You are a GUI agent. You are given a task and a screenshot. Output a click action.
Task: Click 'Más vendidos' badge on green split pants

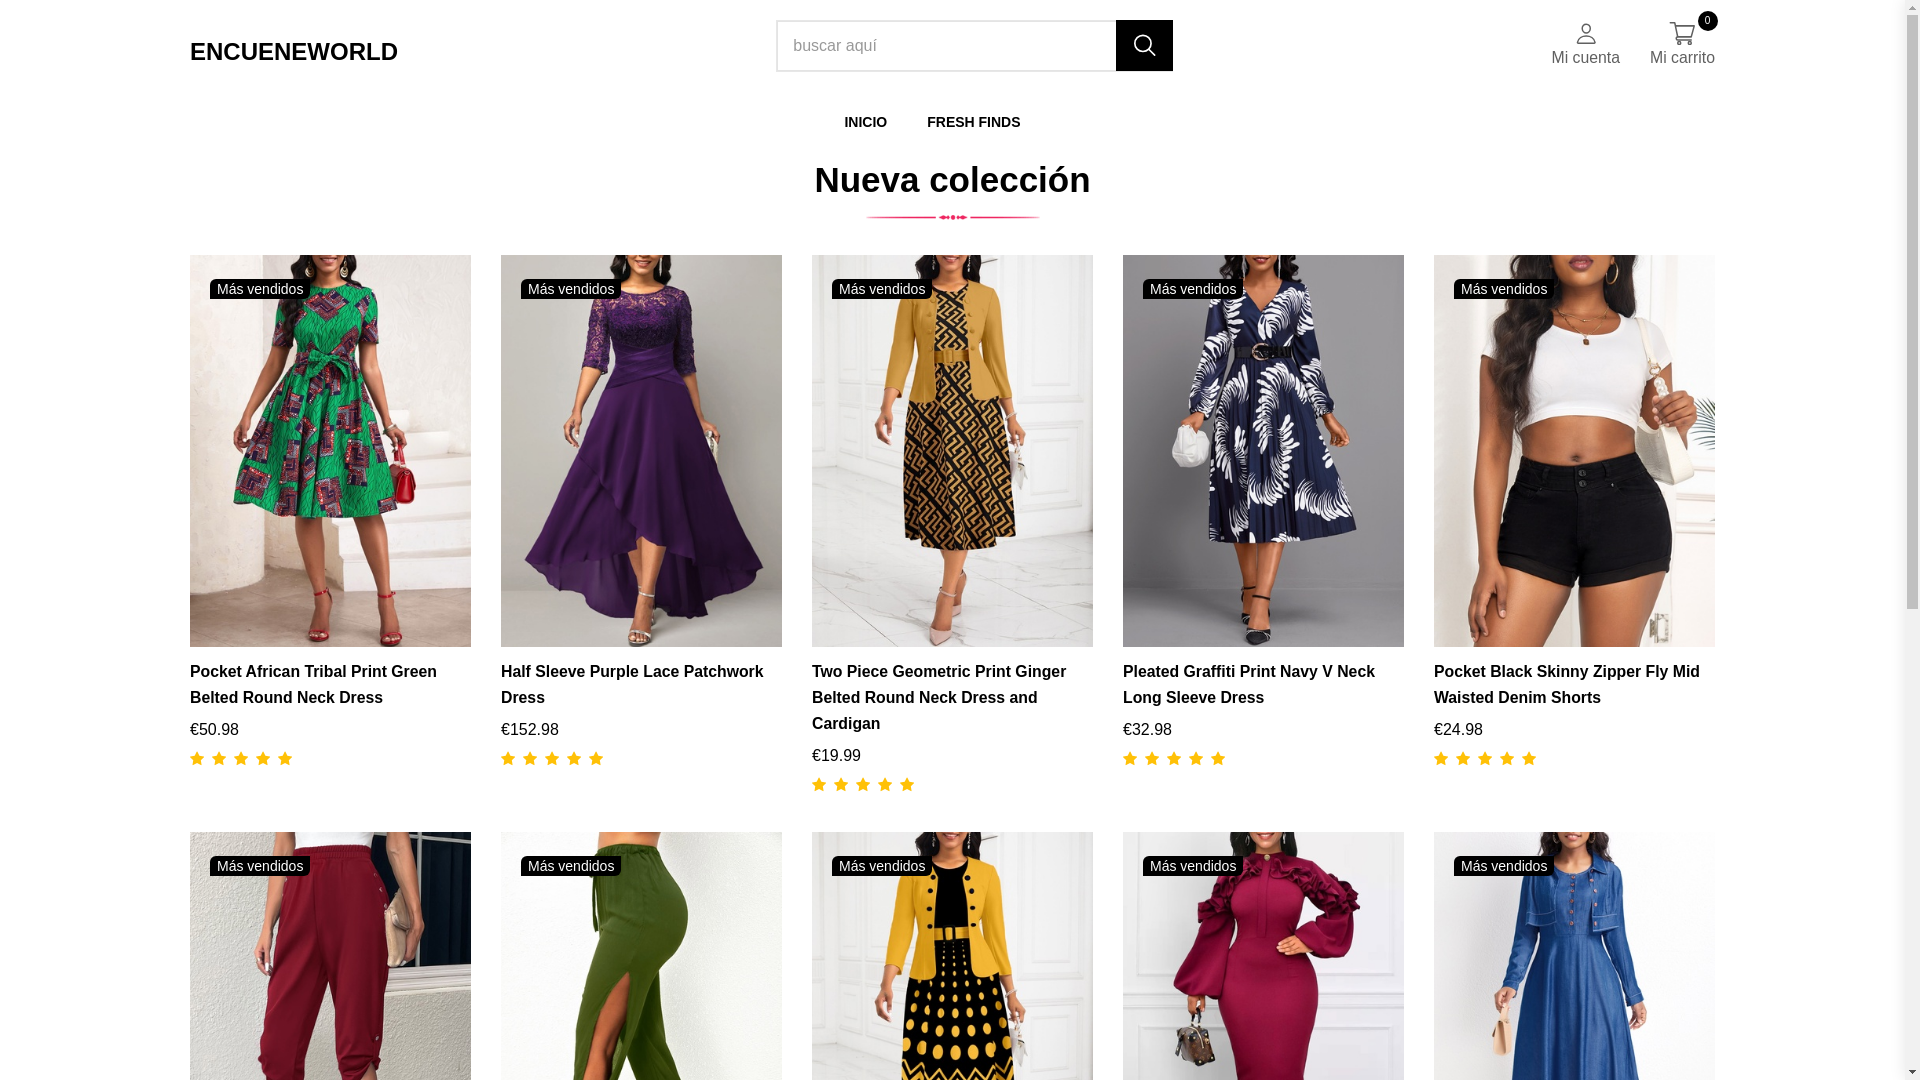coord(571,866)
